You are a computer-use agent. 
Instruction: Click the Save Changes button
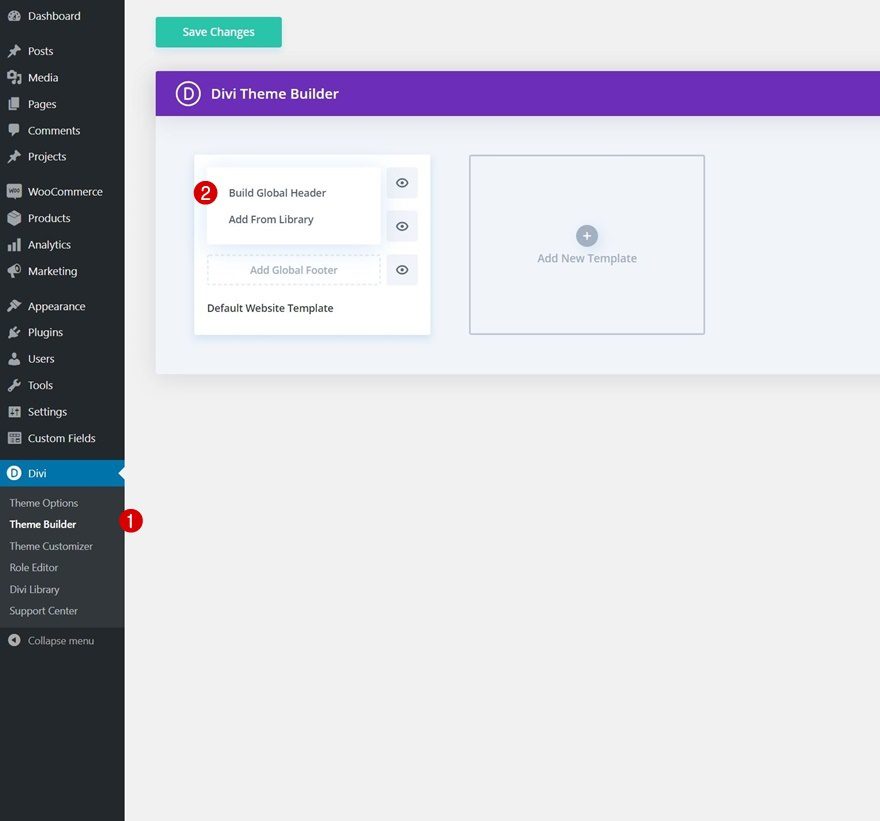218,31
